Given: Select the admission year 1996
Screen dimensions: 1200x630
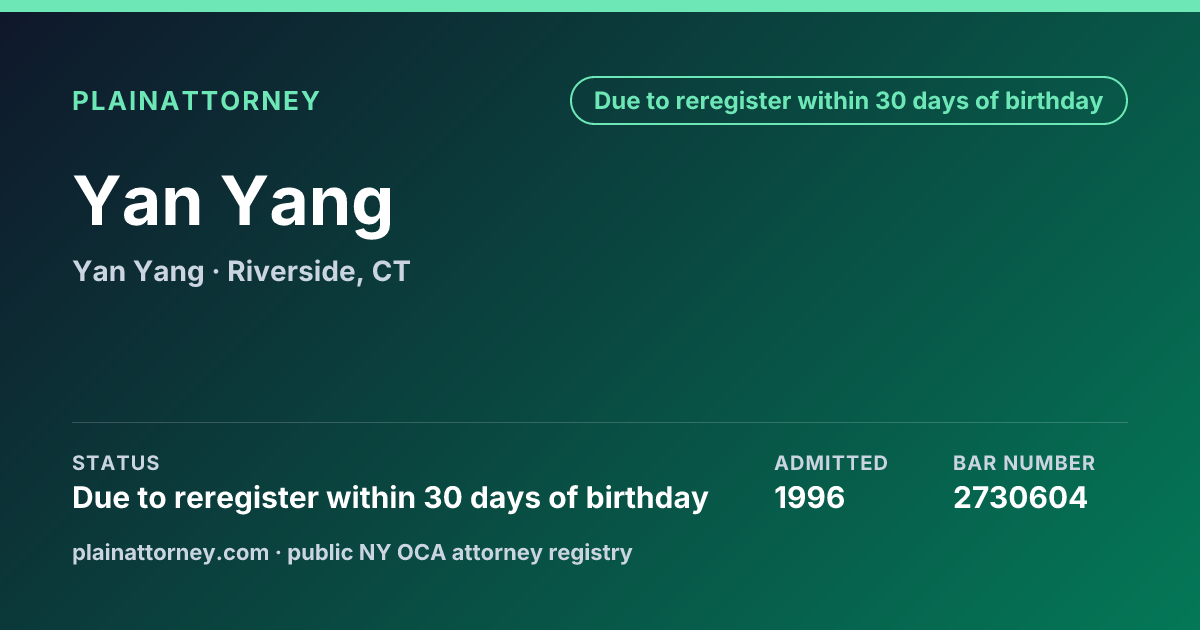Looking at the screenshot, I should (810, 497).
